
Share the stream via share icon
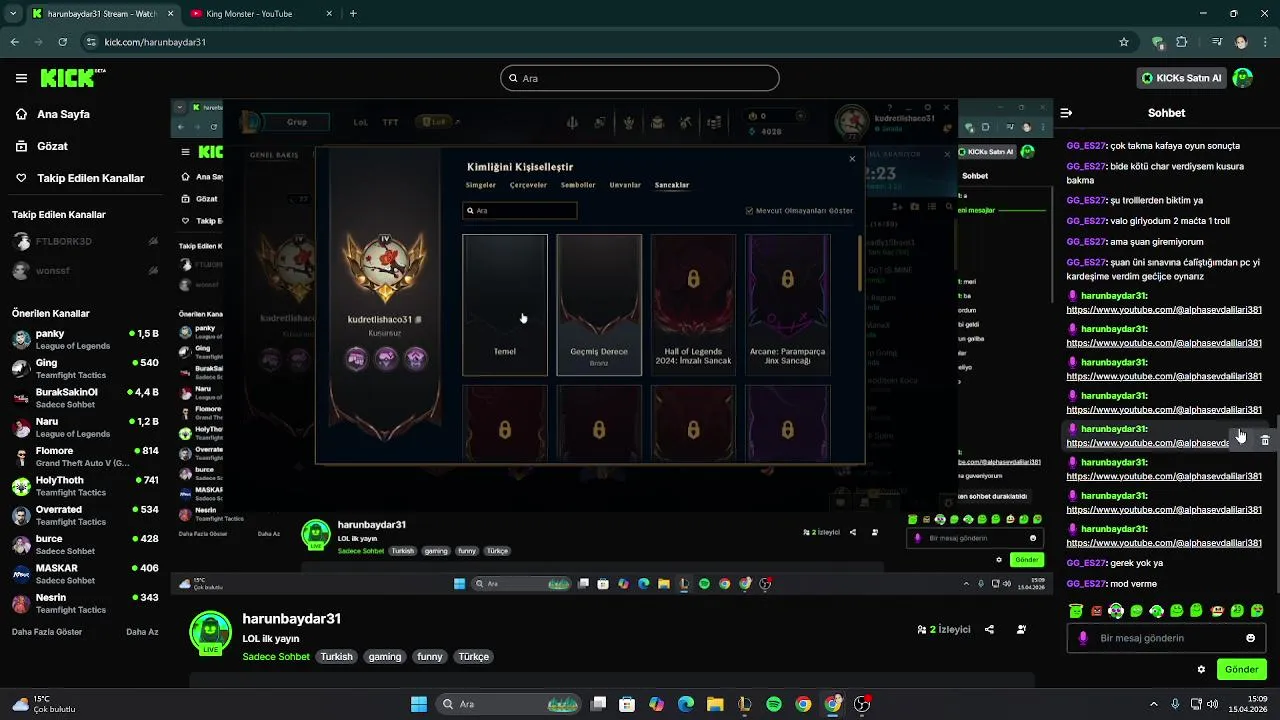click(989, 629)
